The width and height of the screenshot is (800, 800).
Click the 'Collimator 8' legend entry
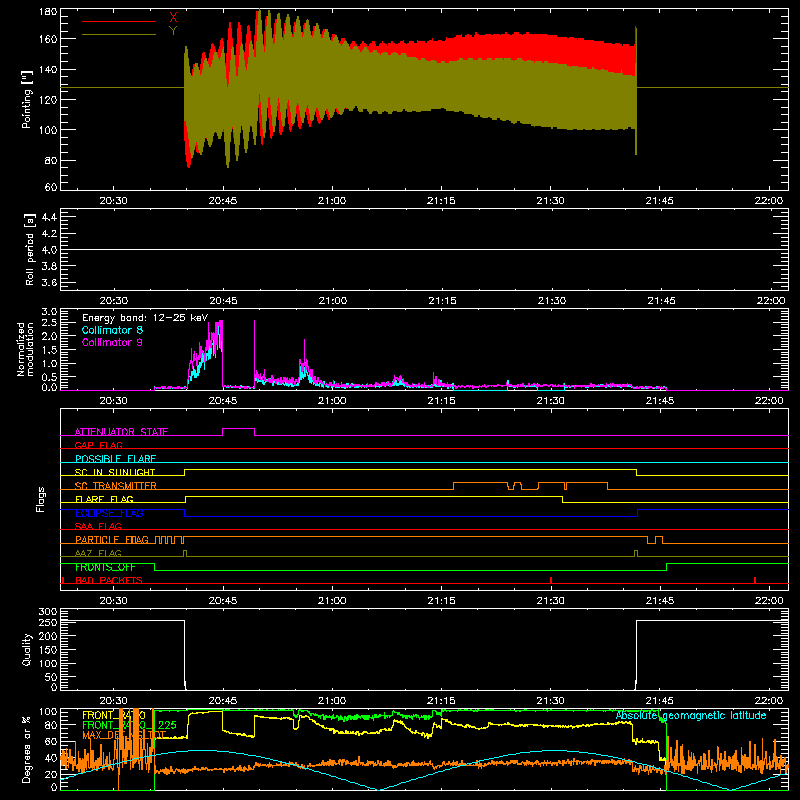(112, 330)
